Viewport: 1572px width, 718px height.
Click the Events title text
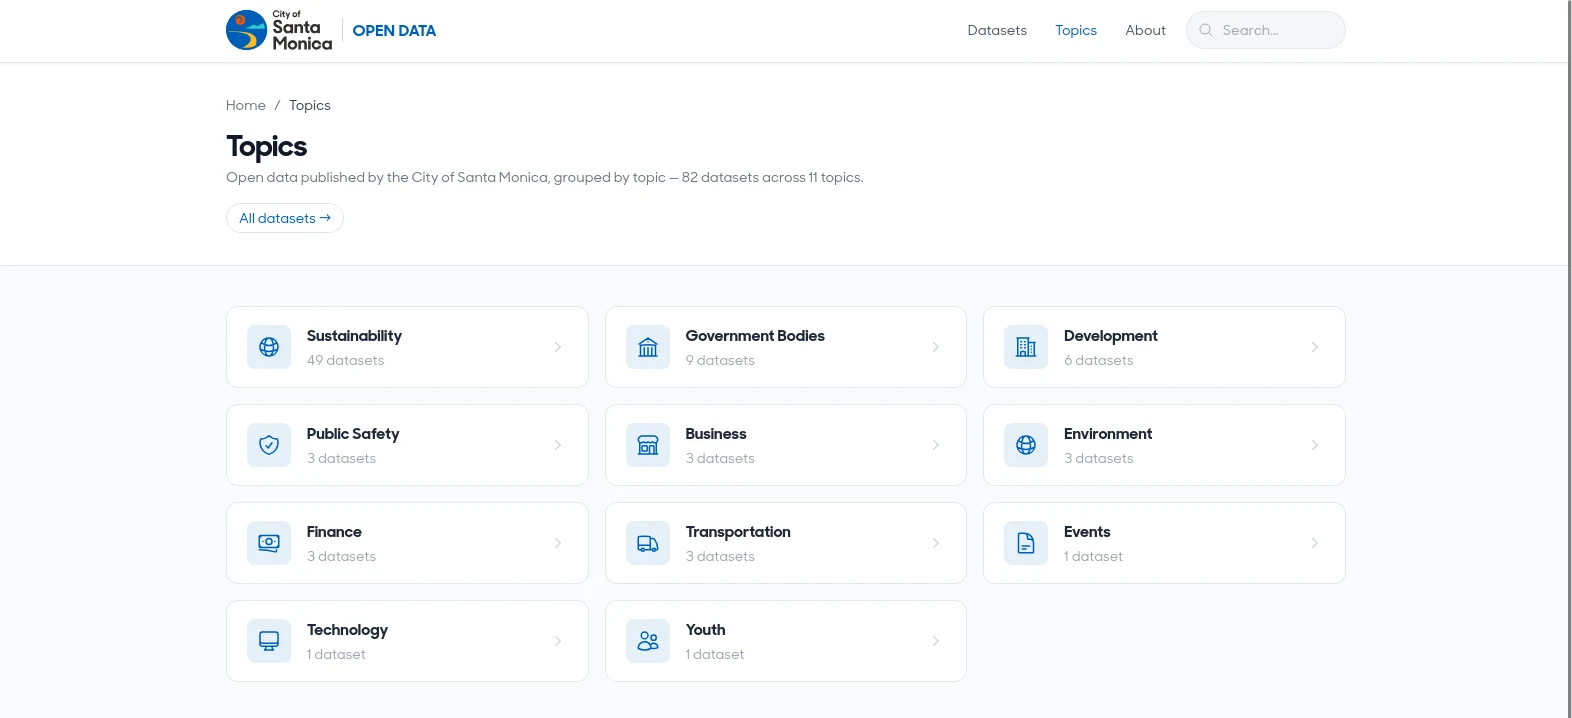coord(1087,532)
